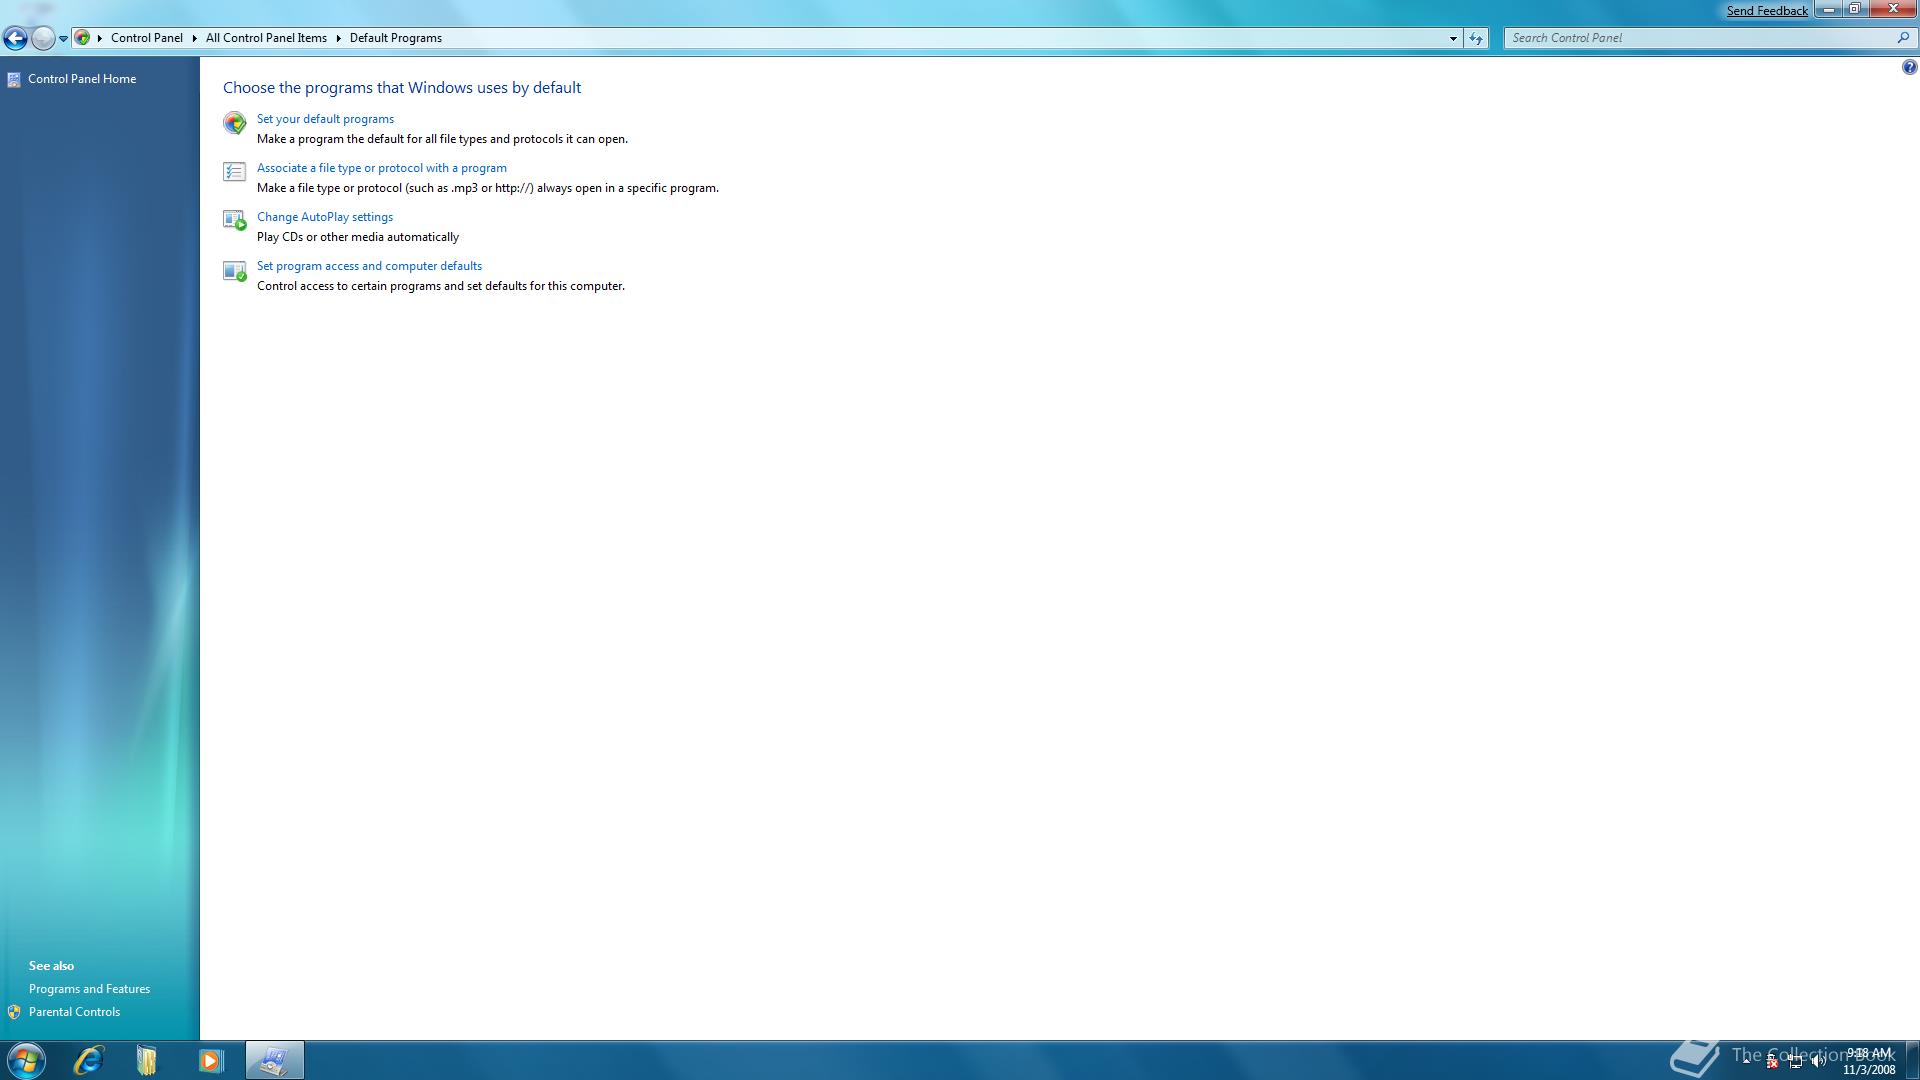Image resolution: width=1920 pixels, height=1080 pixels.
Task: Click the Back navigation arrow
Action: (15, 38)
